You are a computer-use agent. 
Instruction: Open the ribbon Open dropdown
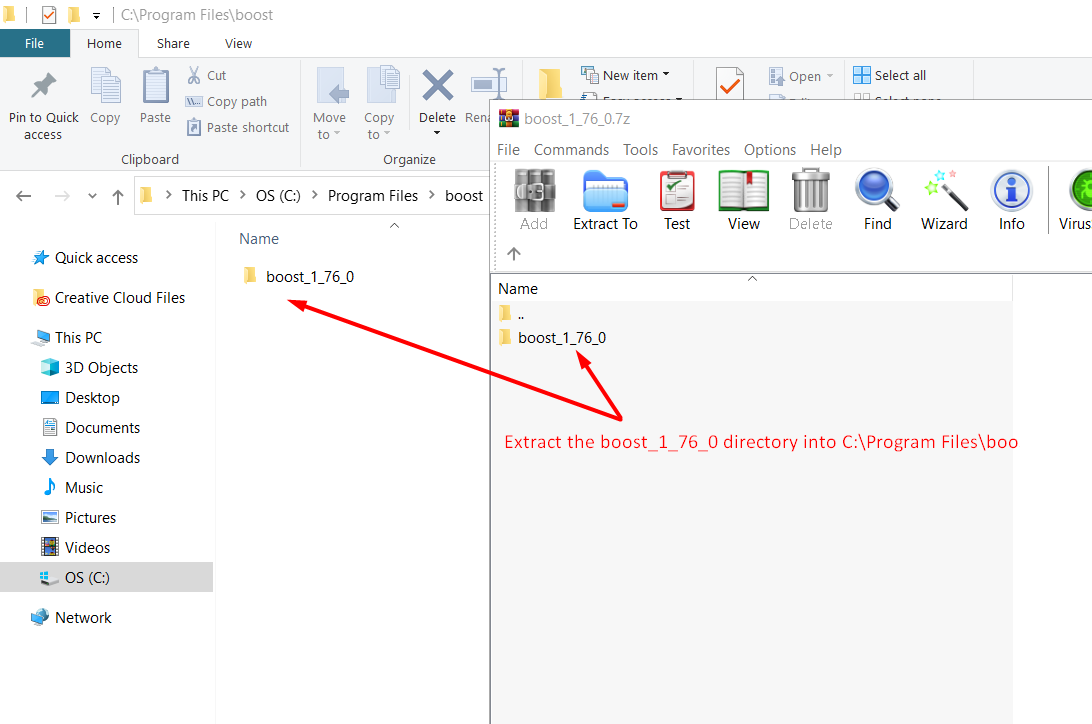[x=830, y=76]
